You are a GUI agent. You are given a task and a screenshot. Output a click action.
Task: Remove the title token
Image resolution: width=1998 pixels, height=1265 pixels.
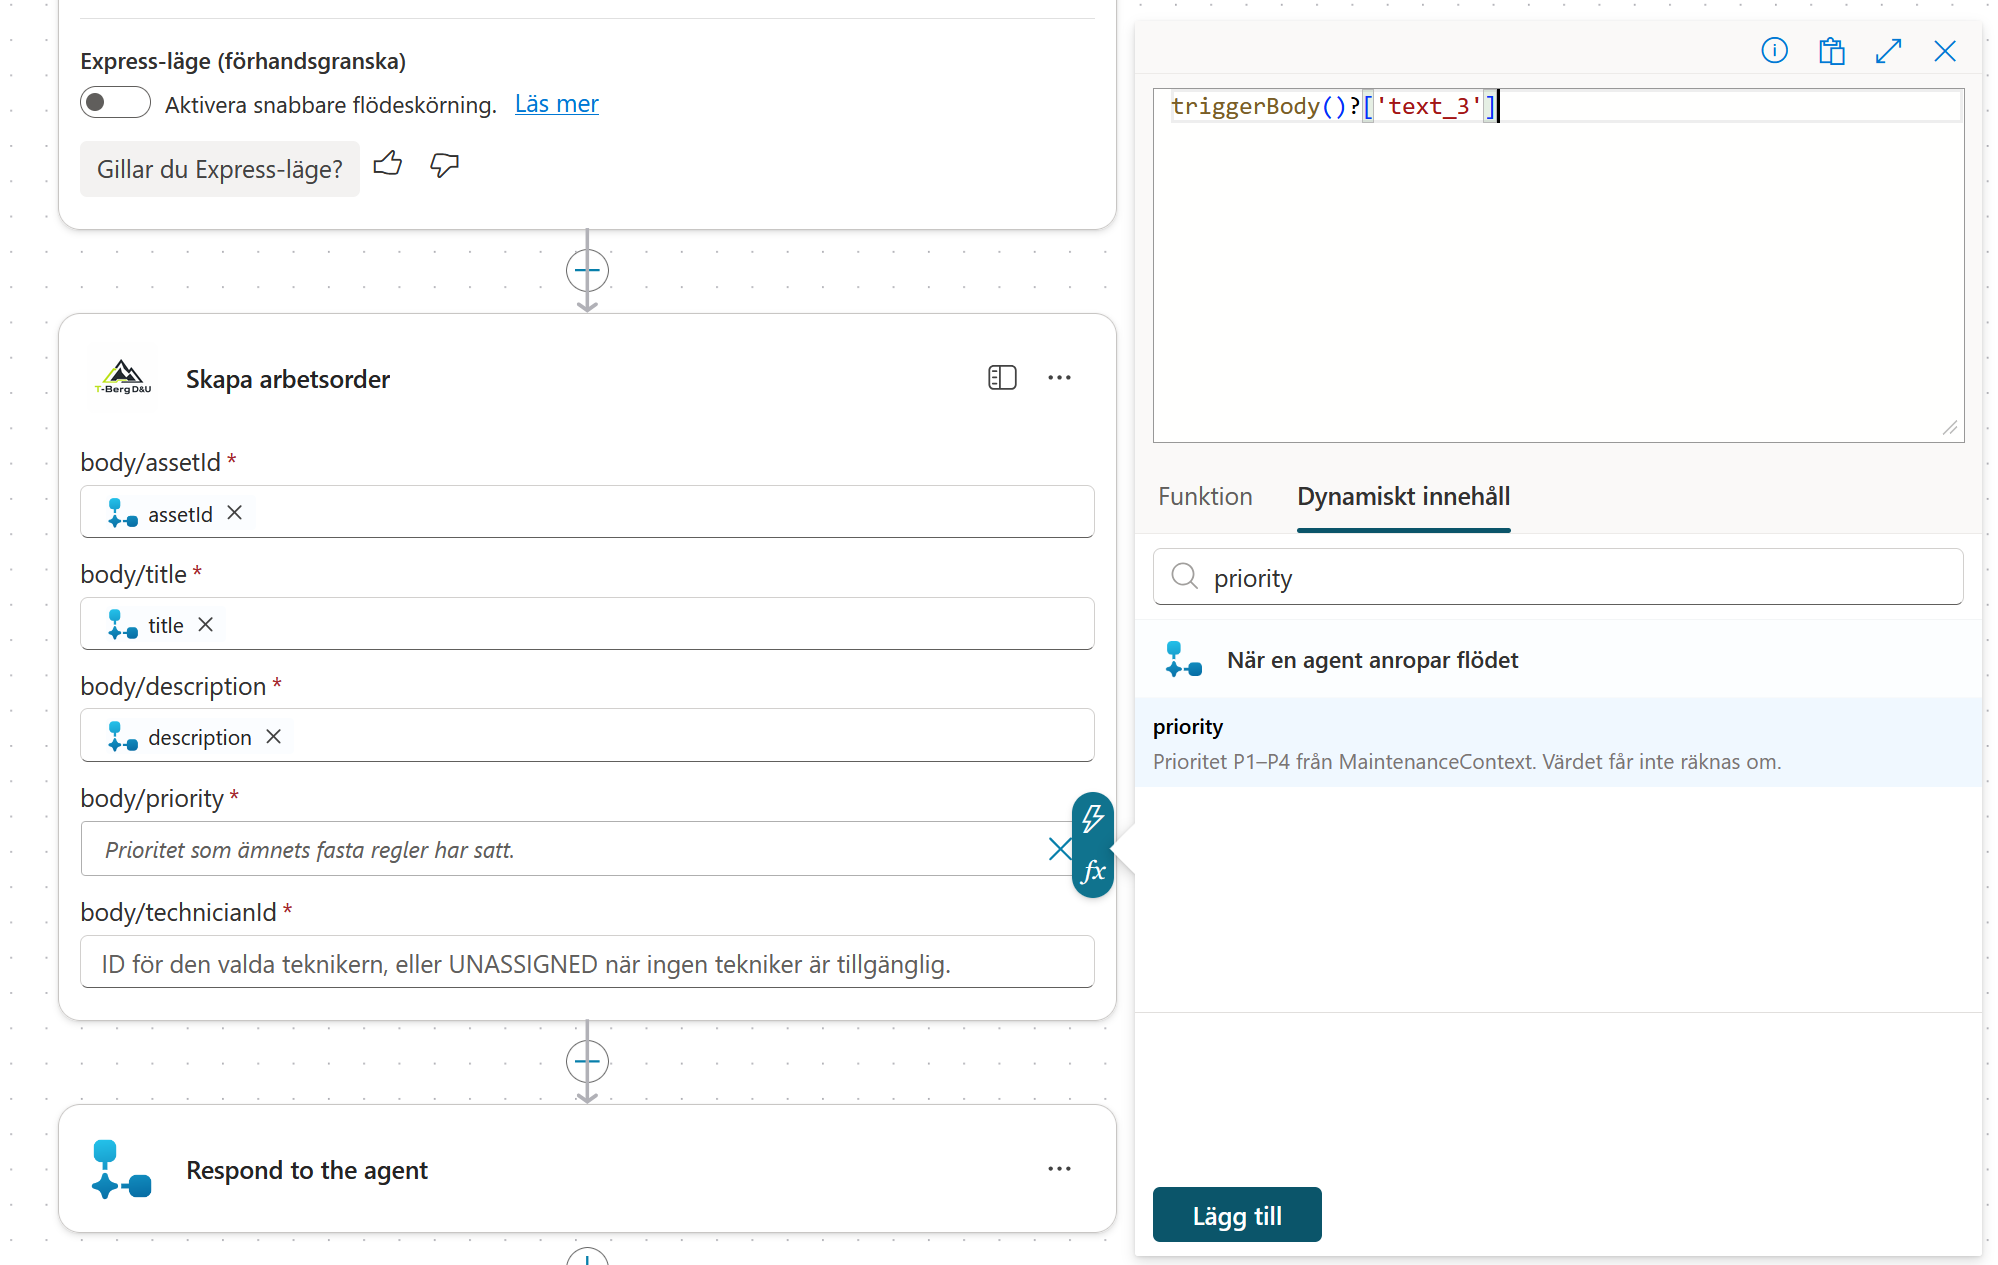coord(206,625)
